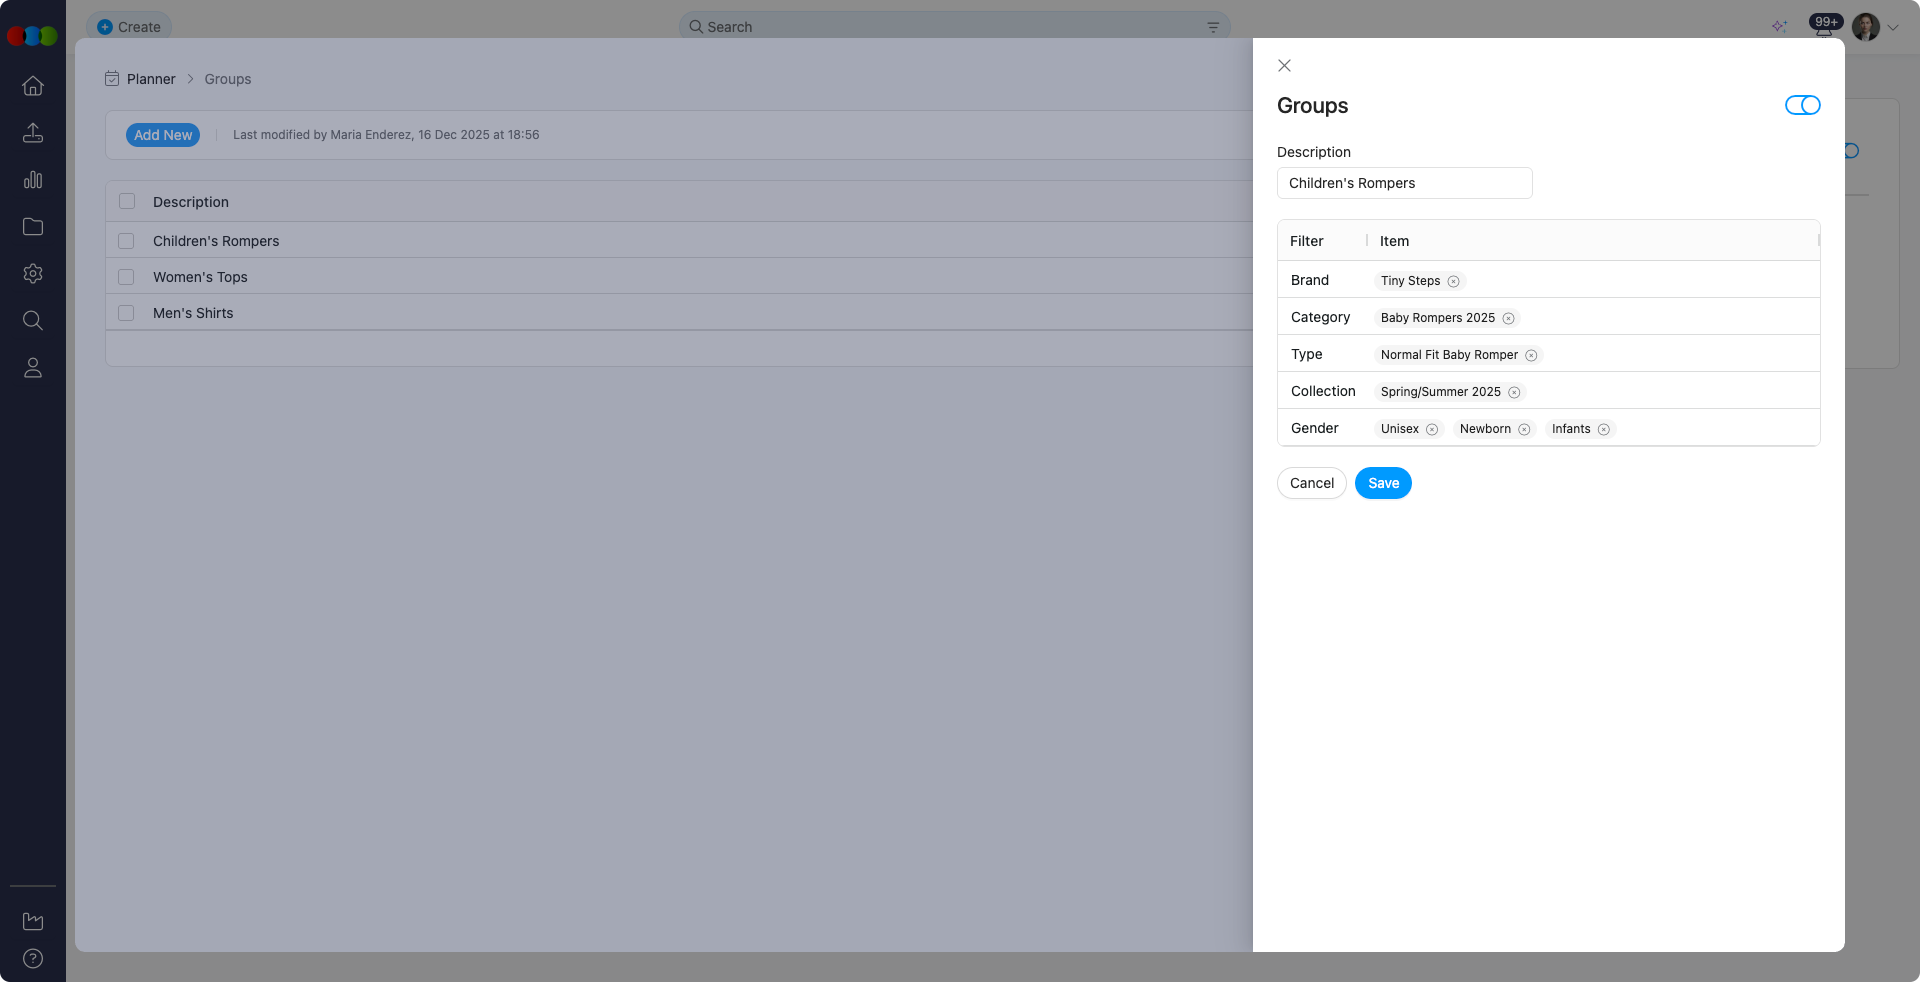Save the group changes
Viewport: 1920px width, 982px height.
[1383, 483]
